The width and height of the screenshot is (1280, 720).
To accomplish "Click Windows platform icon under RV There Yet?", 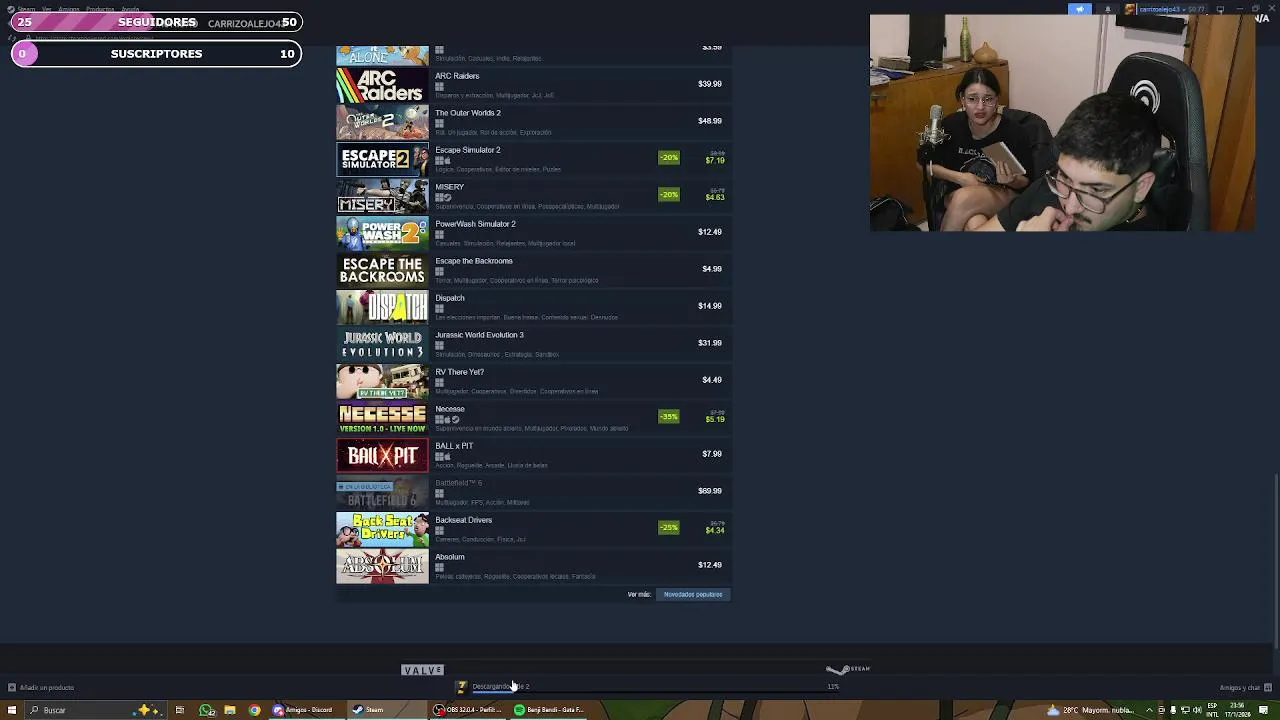I will coord(439,383).
